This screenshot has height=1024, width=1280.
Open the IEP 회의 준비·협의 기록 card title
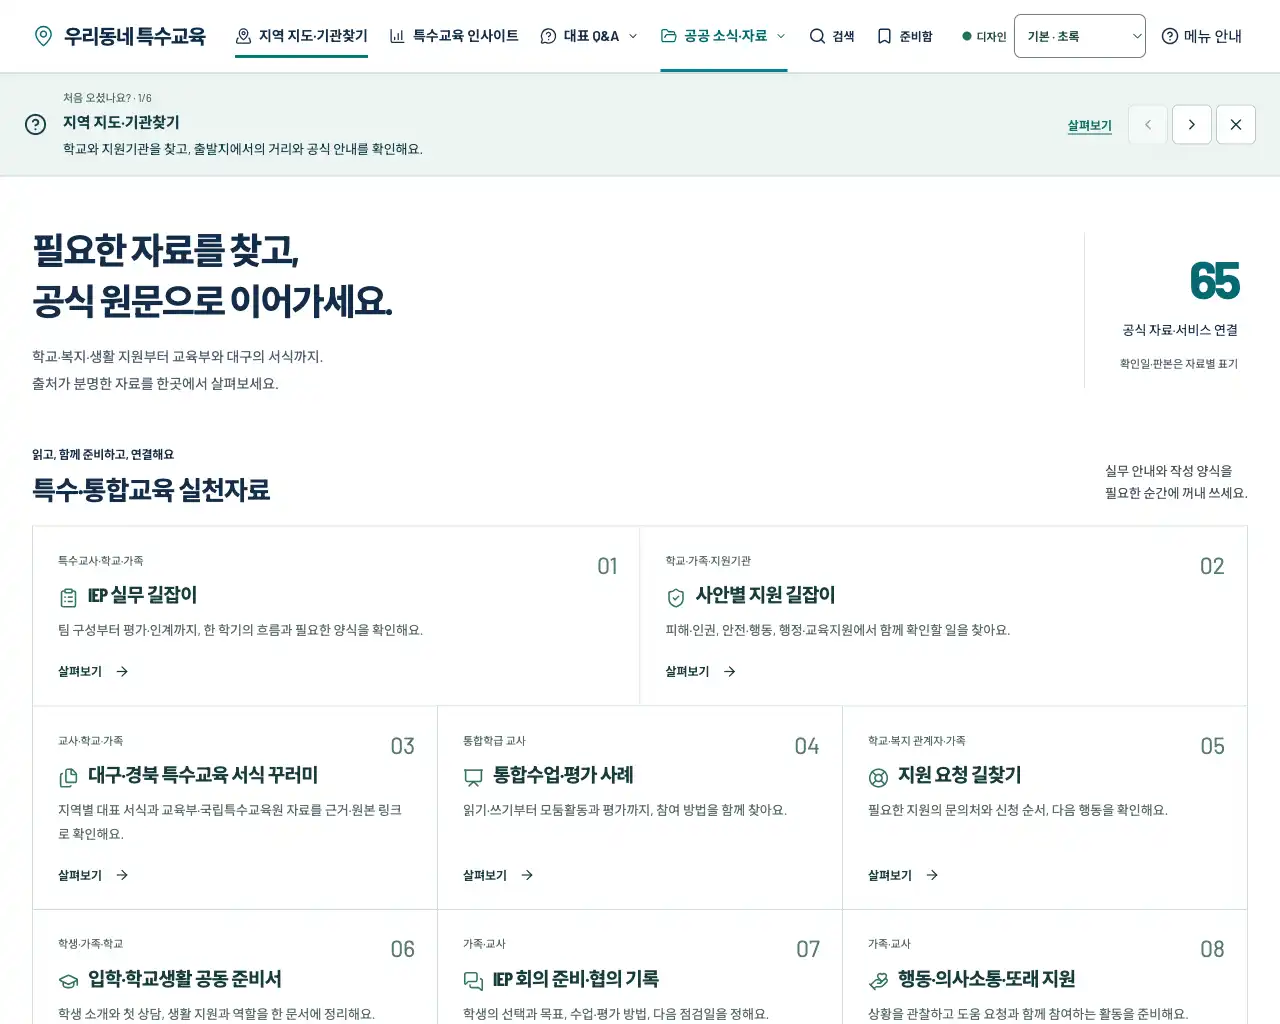coord(576,980)
